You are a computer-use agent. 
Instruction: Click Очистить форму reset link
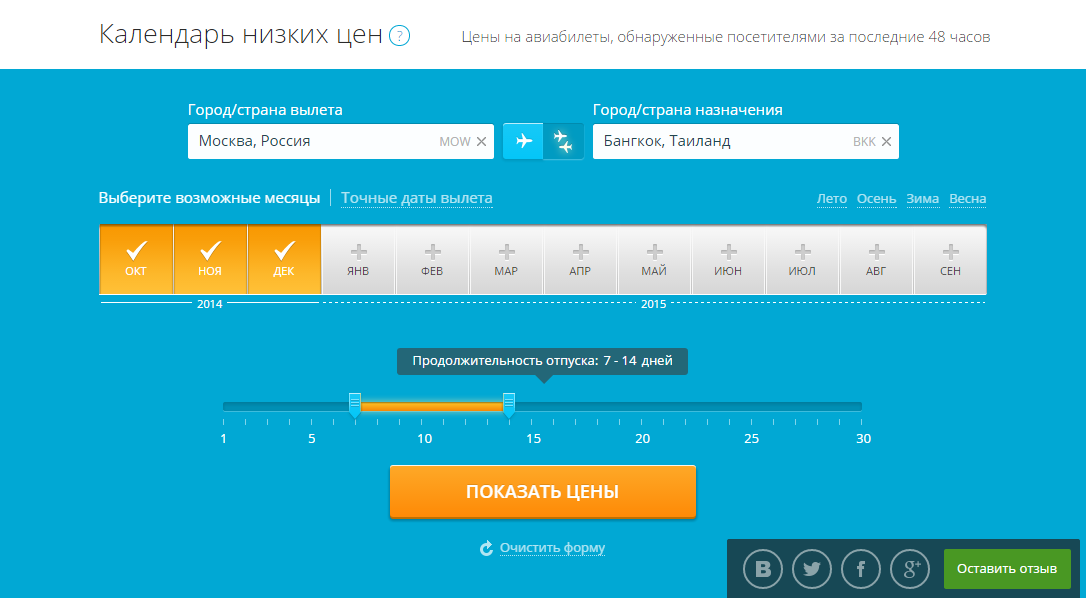click(552, 548)
